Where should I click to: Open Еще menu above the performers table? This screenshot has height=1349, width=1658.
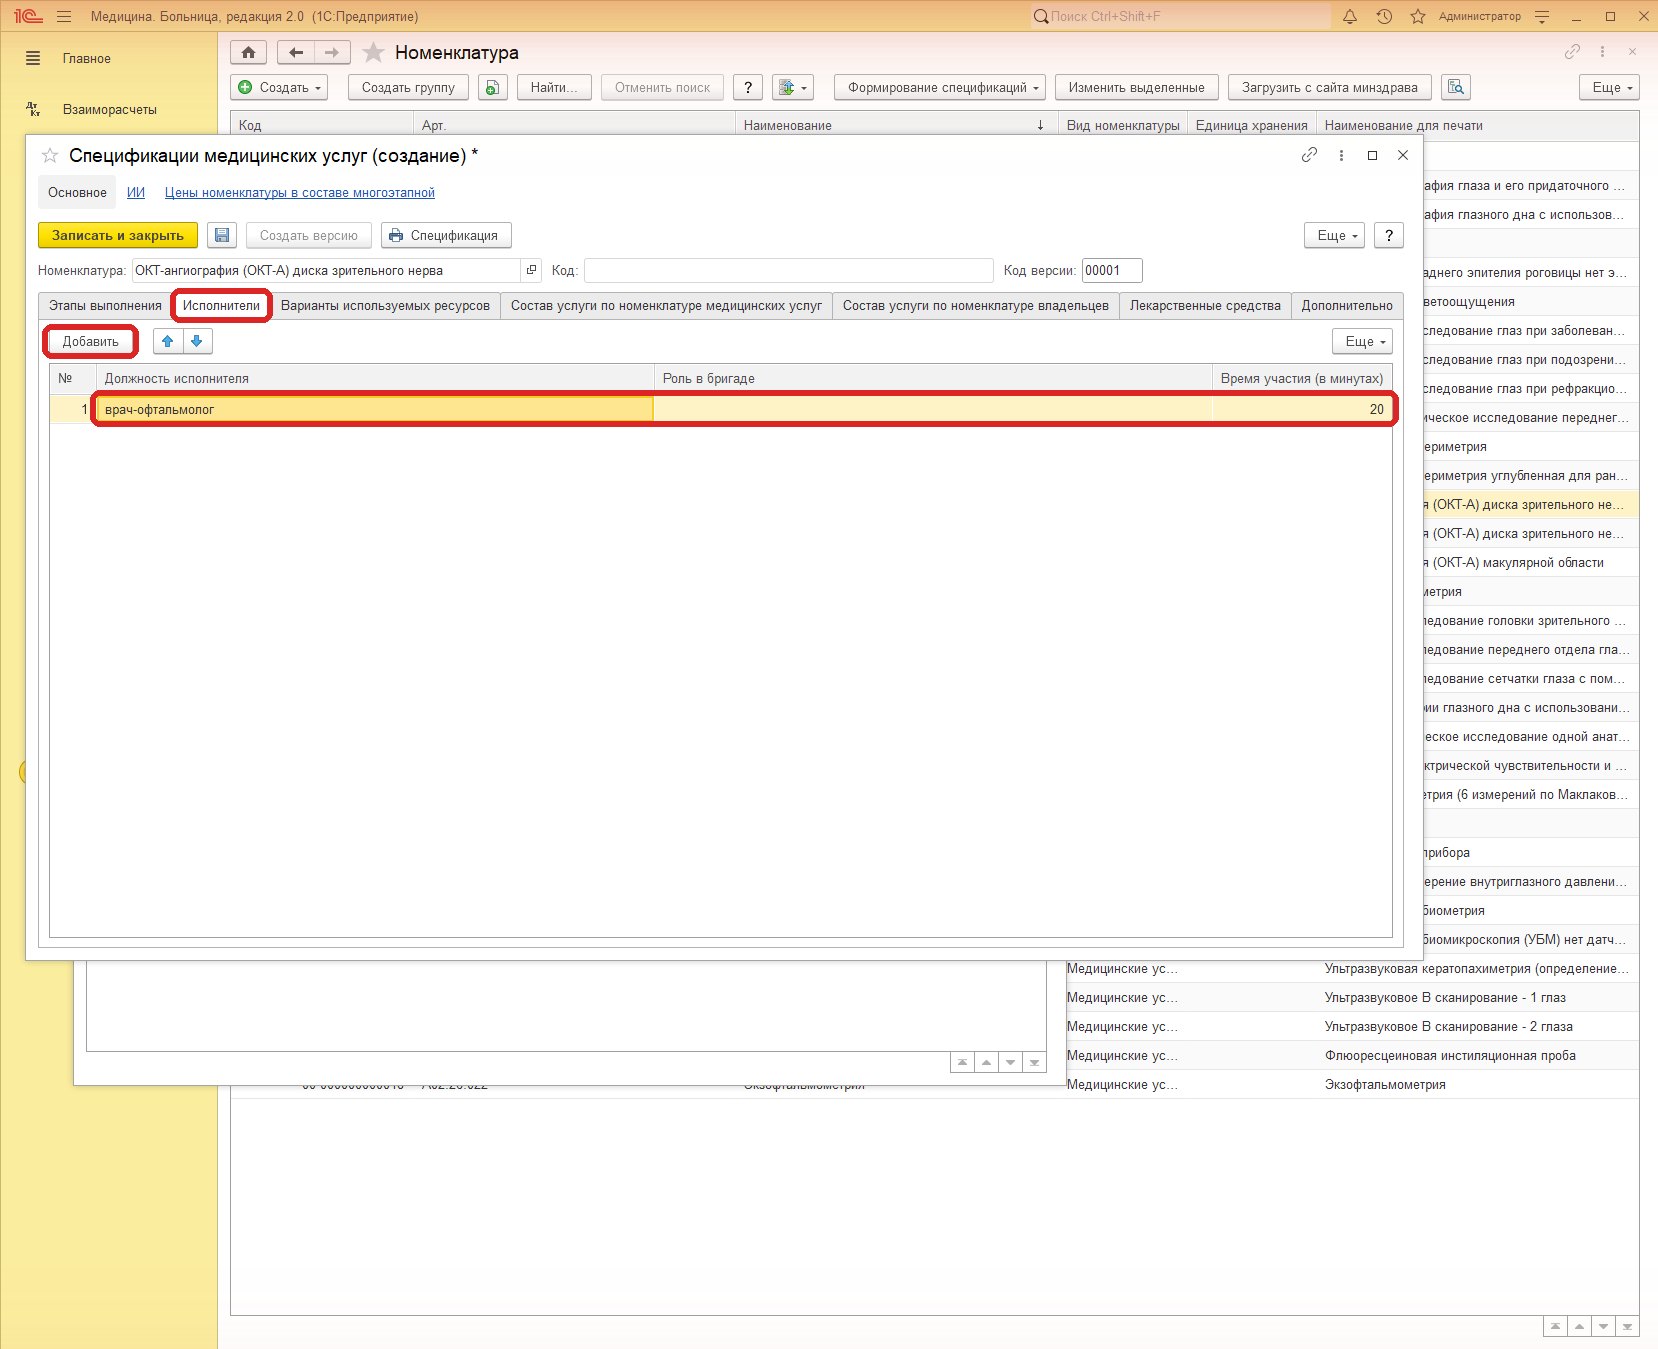[x=1362, y=341]
